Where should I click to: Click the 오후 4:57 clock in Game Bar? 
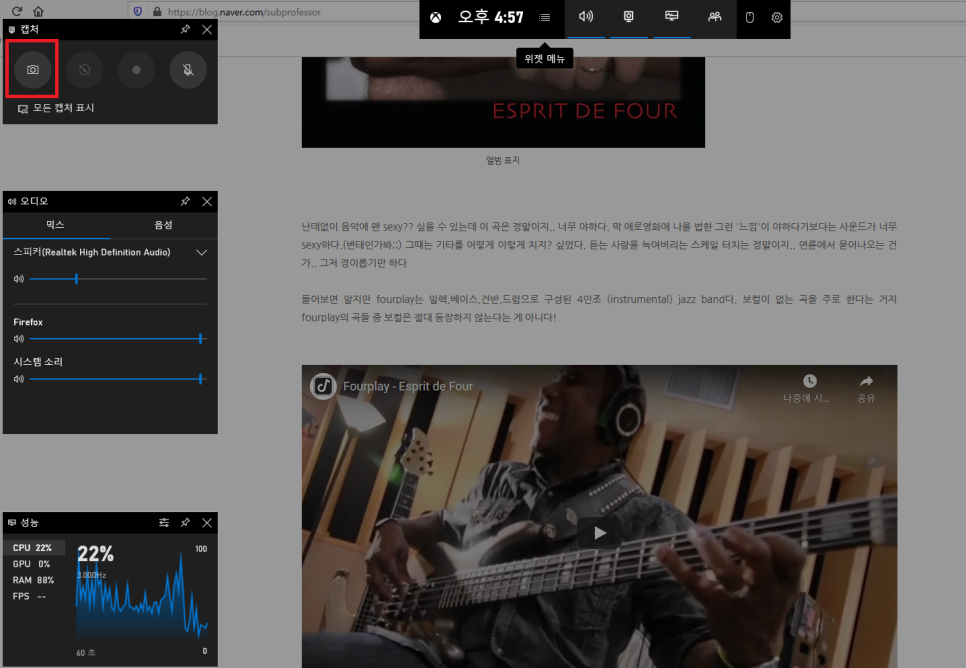click(491, 17)
